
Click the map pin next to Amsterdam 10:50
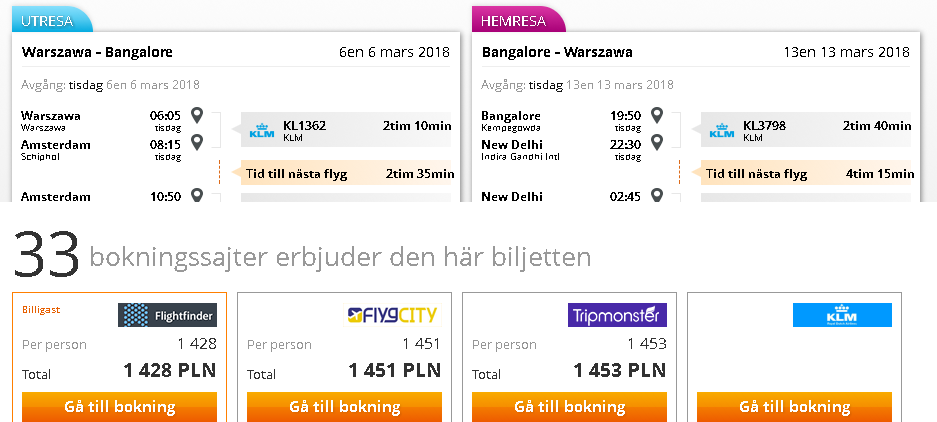tap(197, 195)
